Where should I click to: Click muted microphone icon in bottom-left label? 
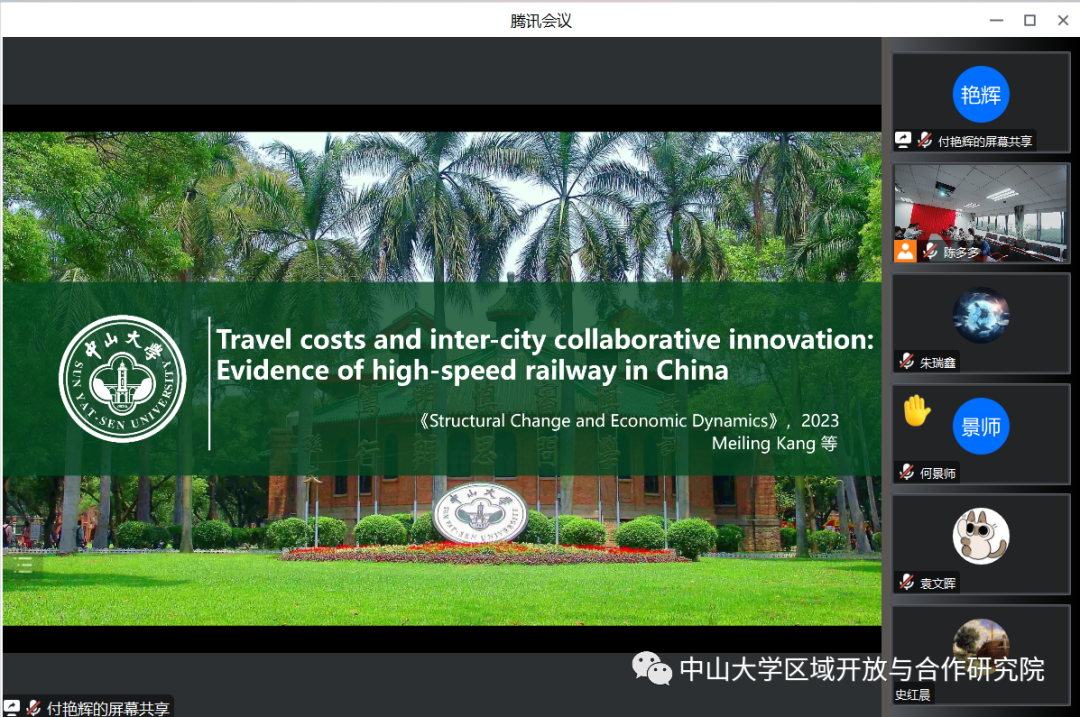(34, 708)
